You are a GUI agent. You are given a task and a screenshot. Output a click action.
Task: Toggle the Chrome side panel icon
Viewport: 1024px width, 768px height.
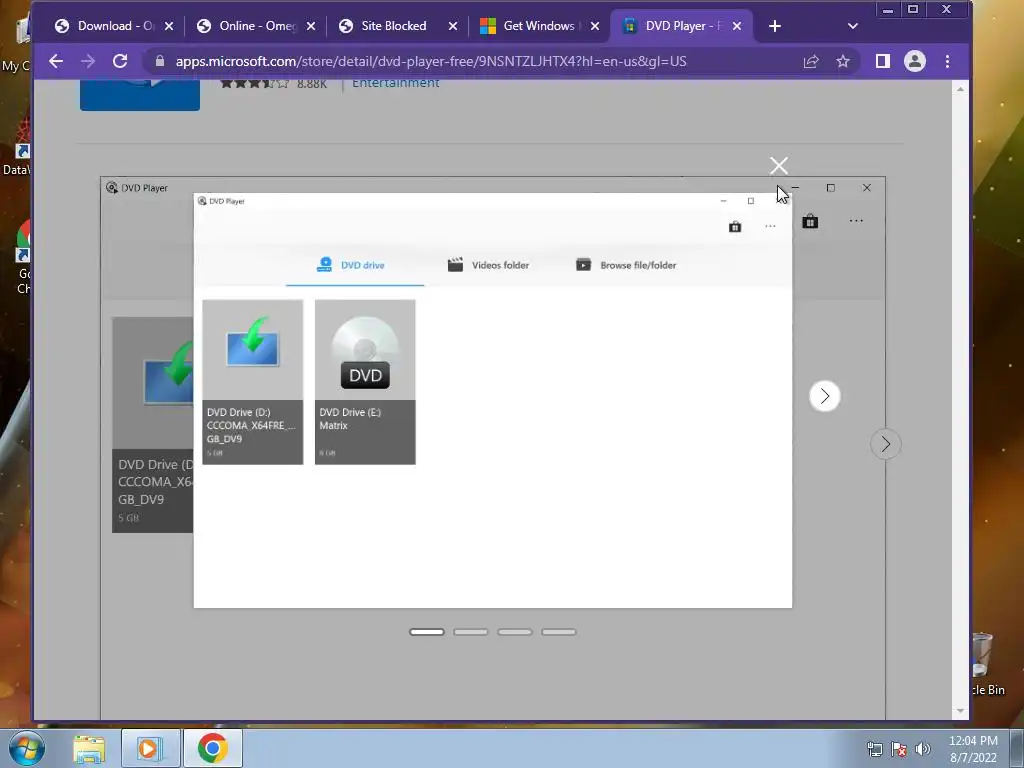coord(883,61)
